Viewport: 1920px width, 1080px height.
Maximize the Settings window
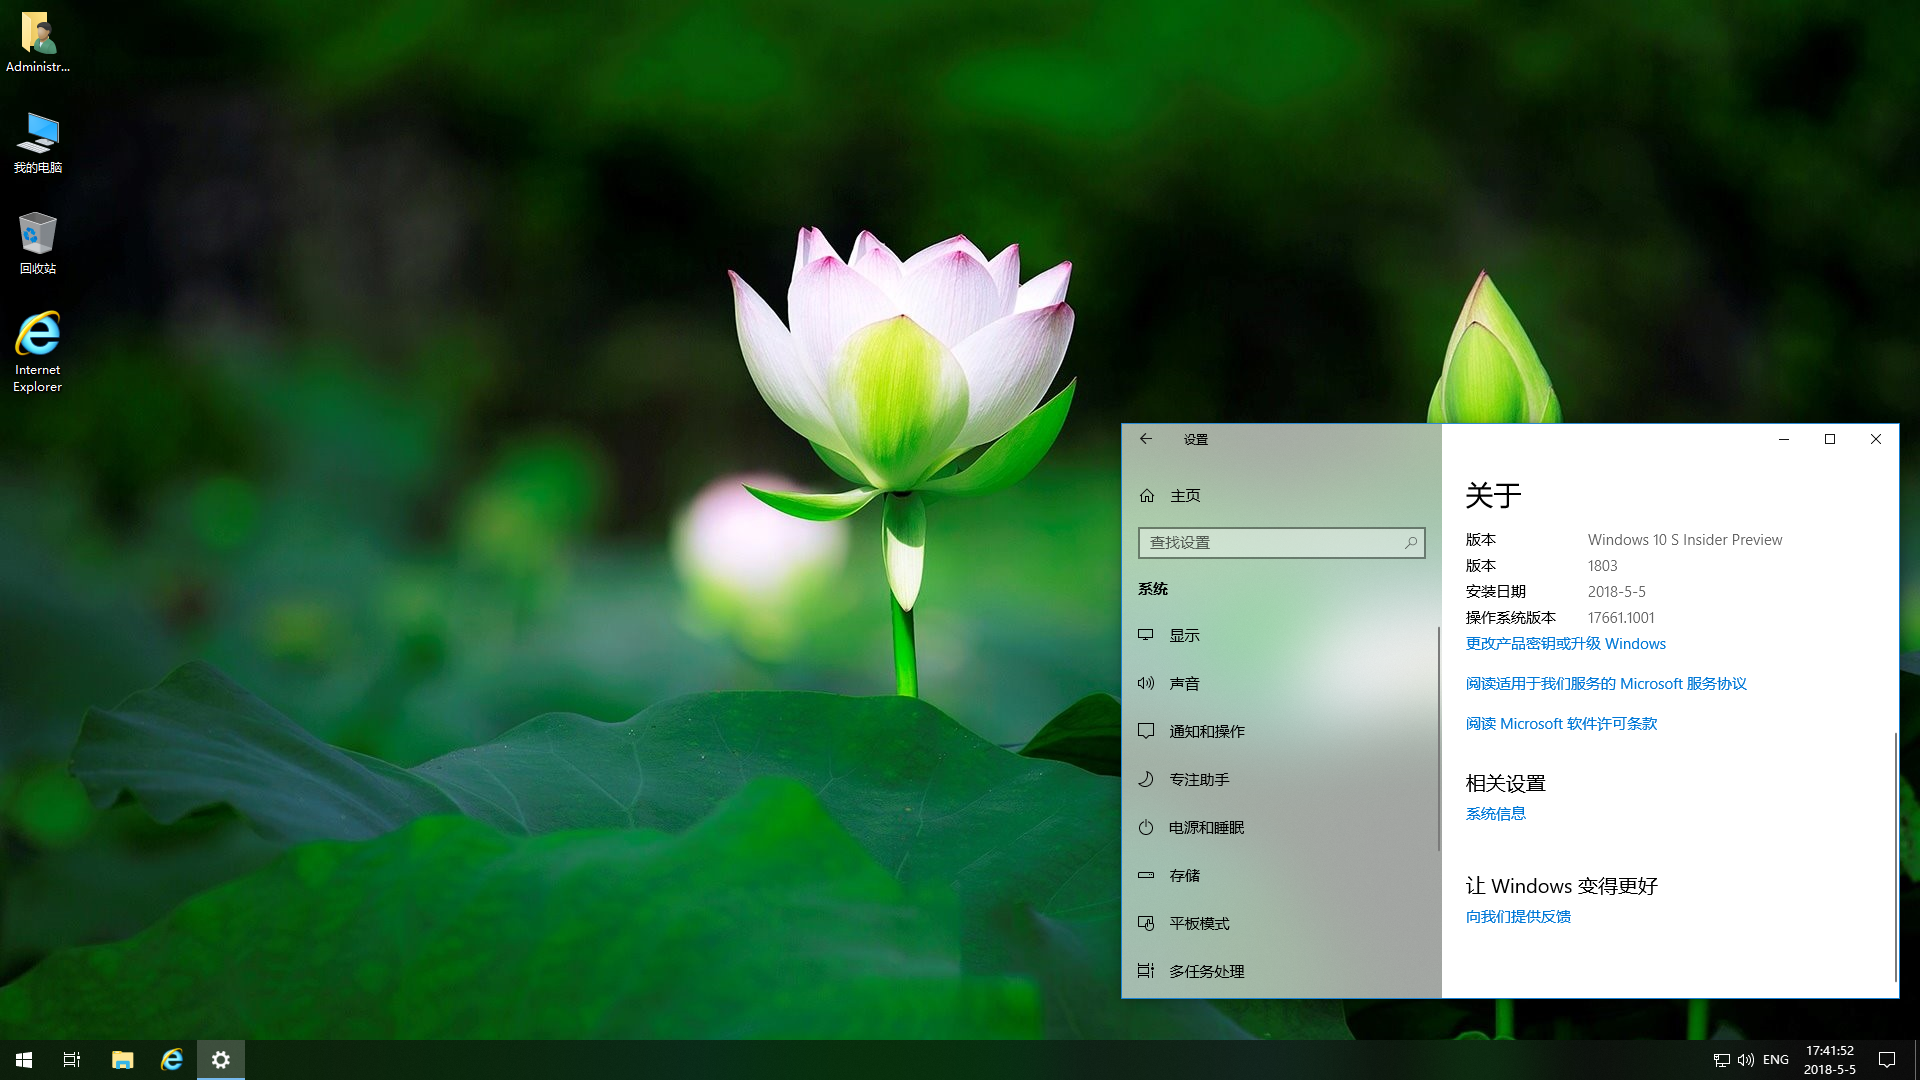tap(1830, 439)
